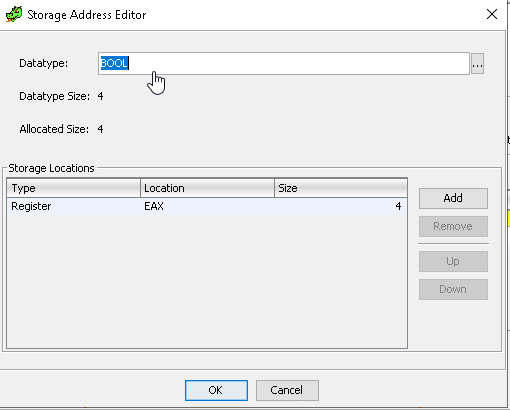Click into the Datatype text field

click(x=284, y=63)
